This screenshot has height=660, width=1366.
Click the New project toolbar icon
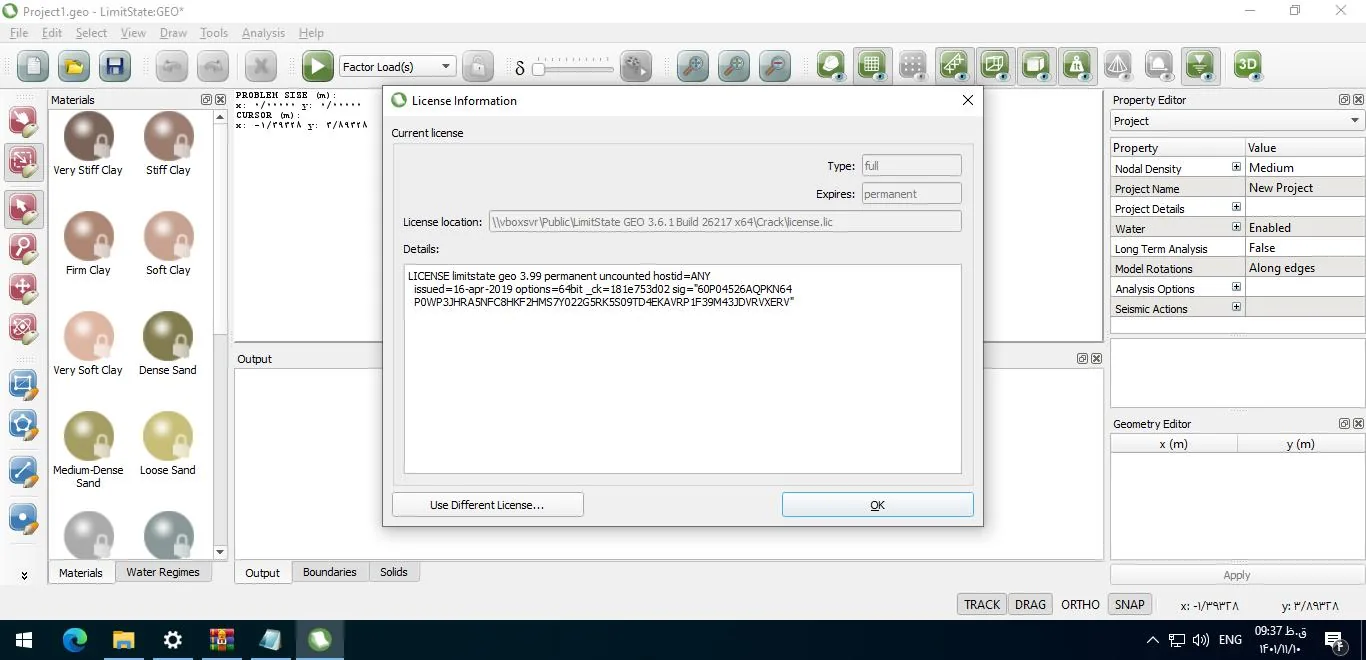pyautogui.click(x=34, y=67)
